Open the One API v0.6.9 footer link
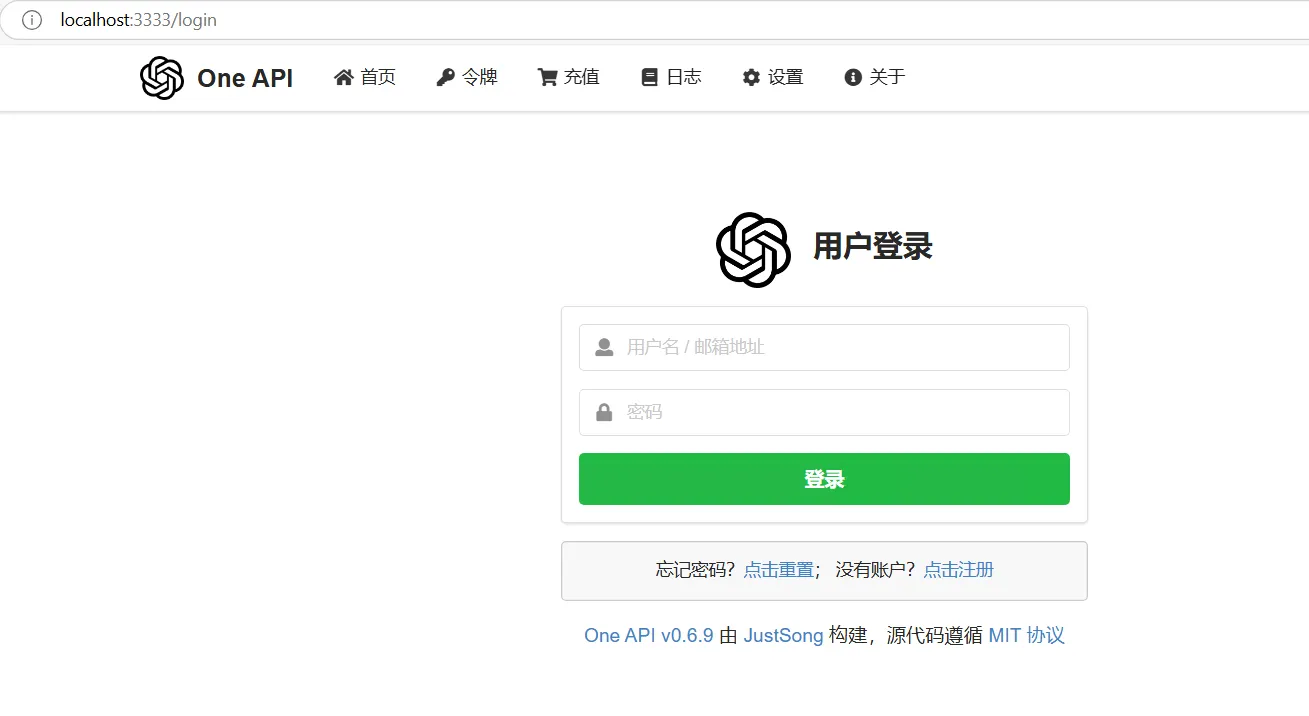The image size is (1309, 716). pyautogui.click(x=649, y=635)
